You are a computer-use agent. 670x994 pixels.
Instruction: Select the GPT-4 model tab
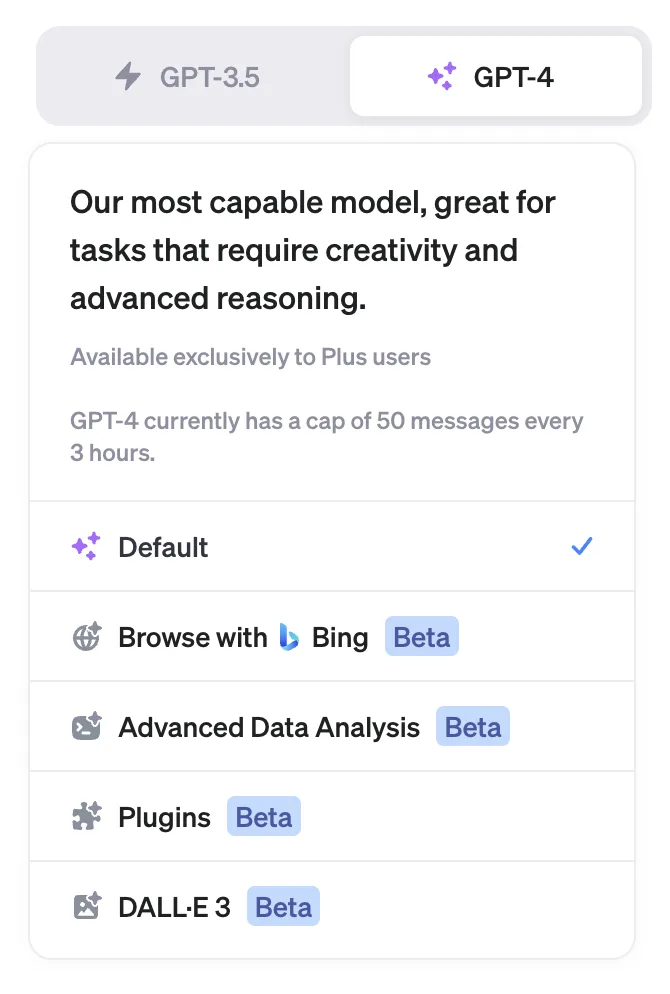click(496, 77)
